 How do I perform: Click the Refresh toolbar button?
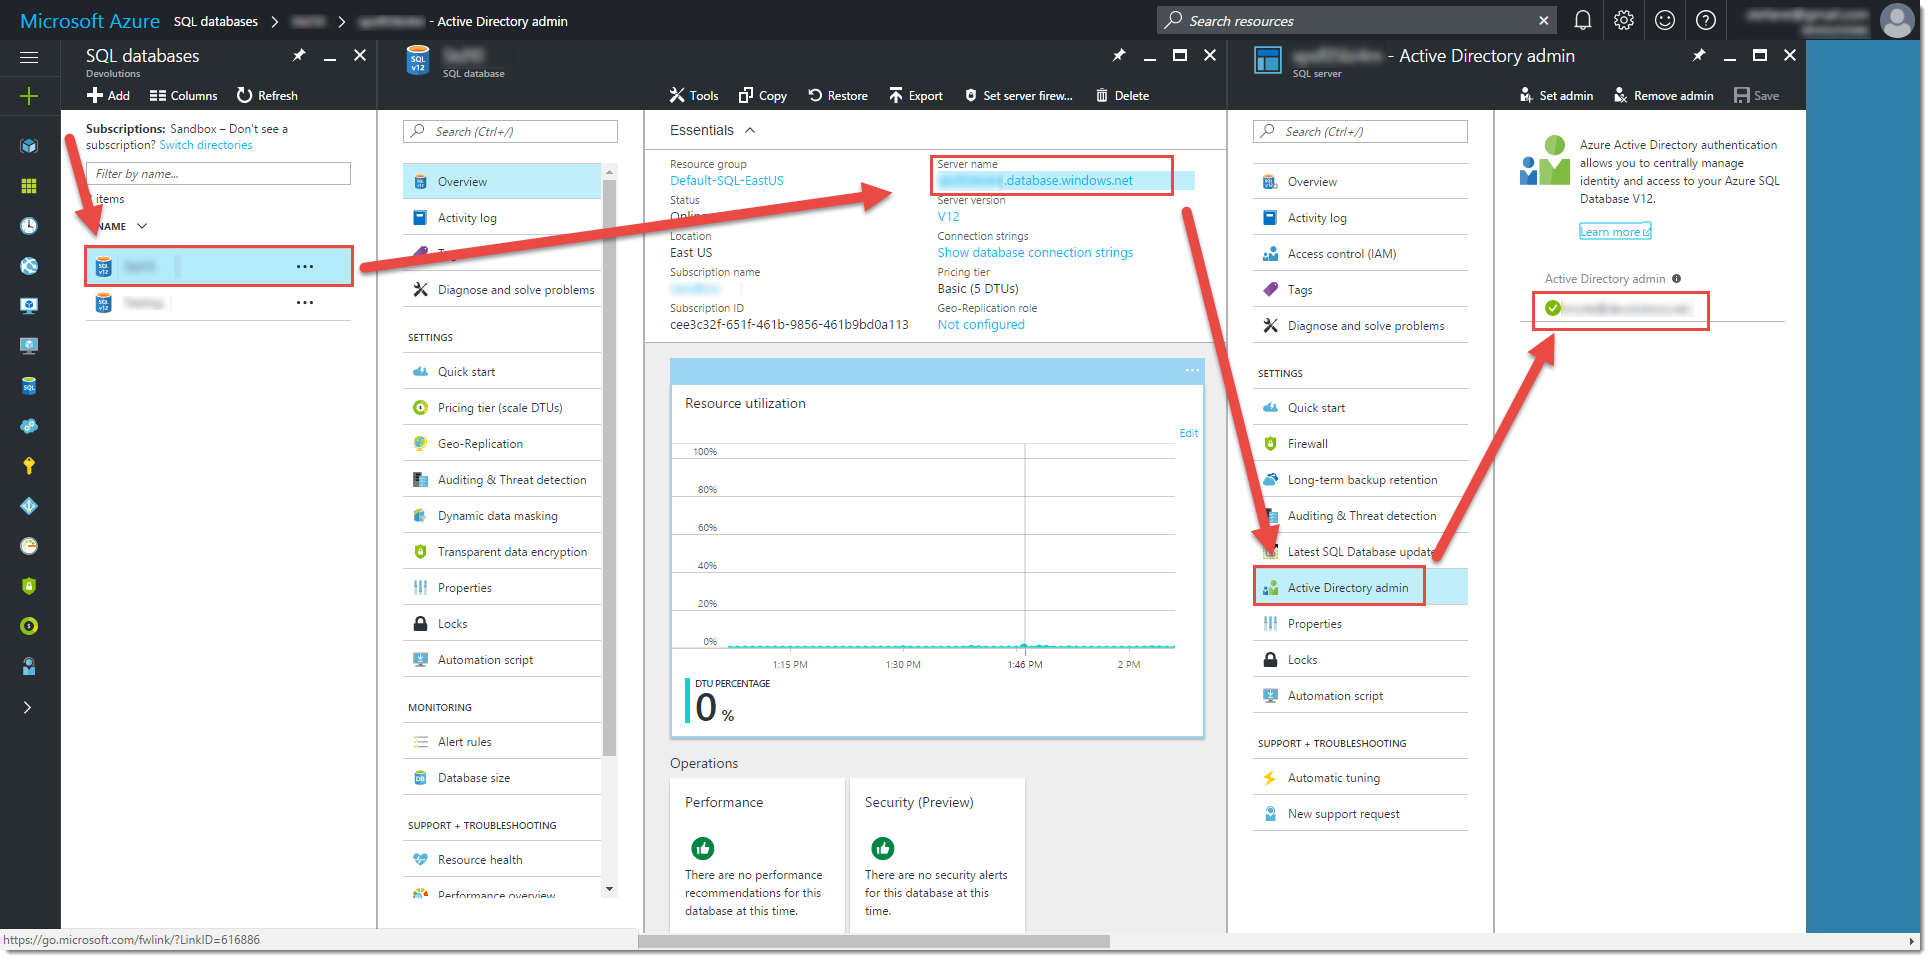[267, 96]
